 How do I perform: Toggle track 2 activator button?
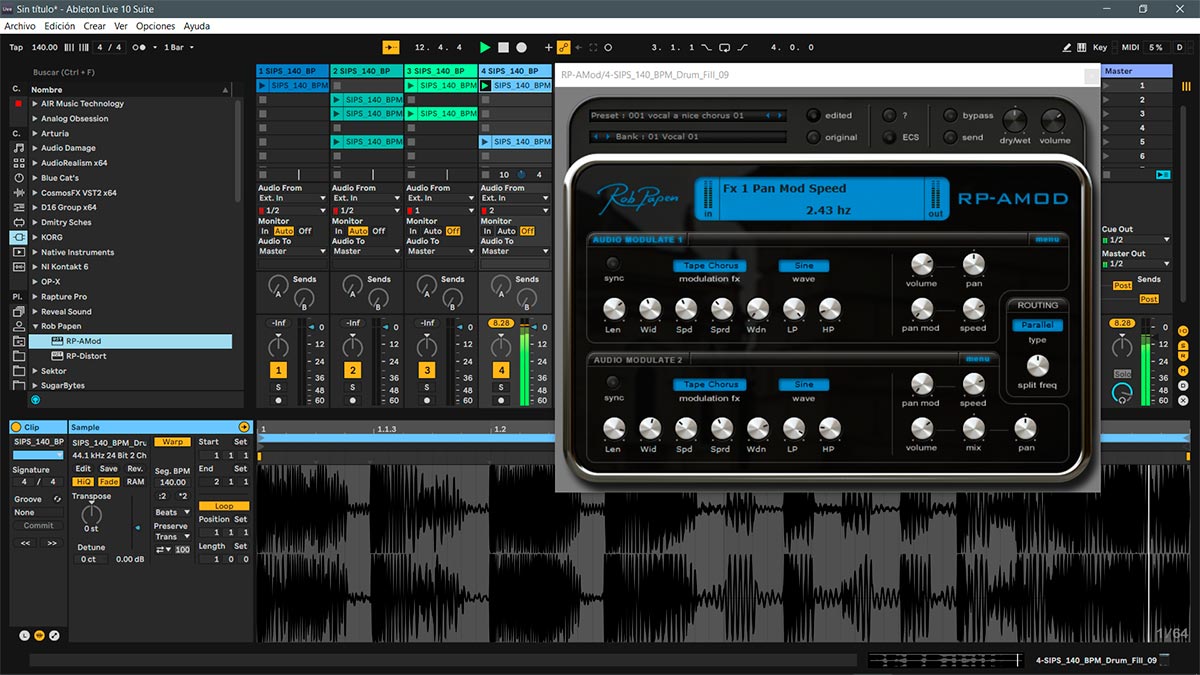point(352,370)
